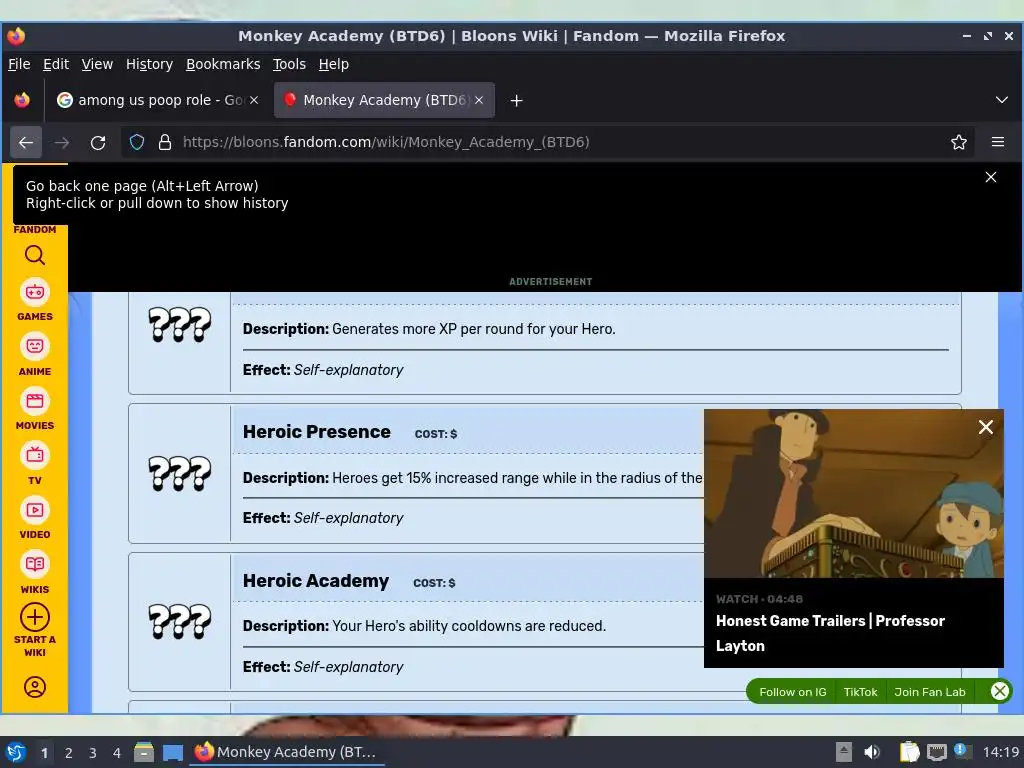The height and width of the screenshot is (768, 1024).
Task: Click the Heroic Presence heading
Action: [317, 432]
